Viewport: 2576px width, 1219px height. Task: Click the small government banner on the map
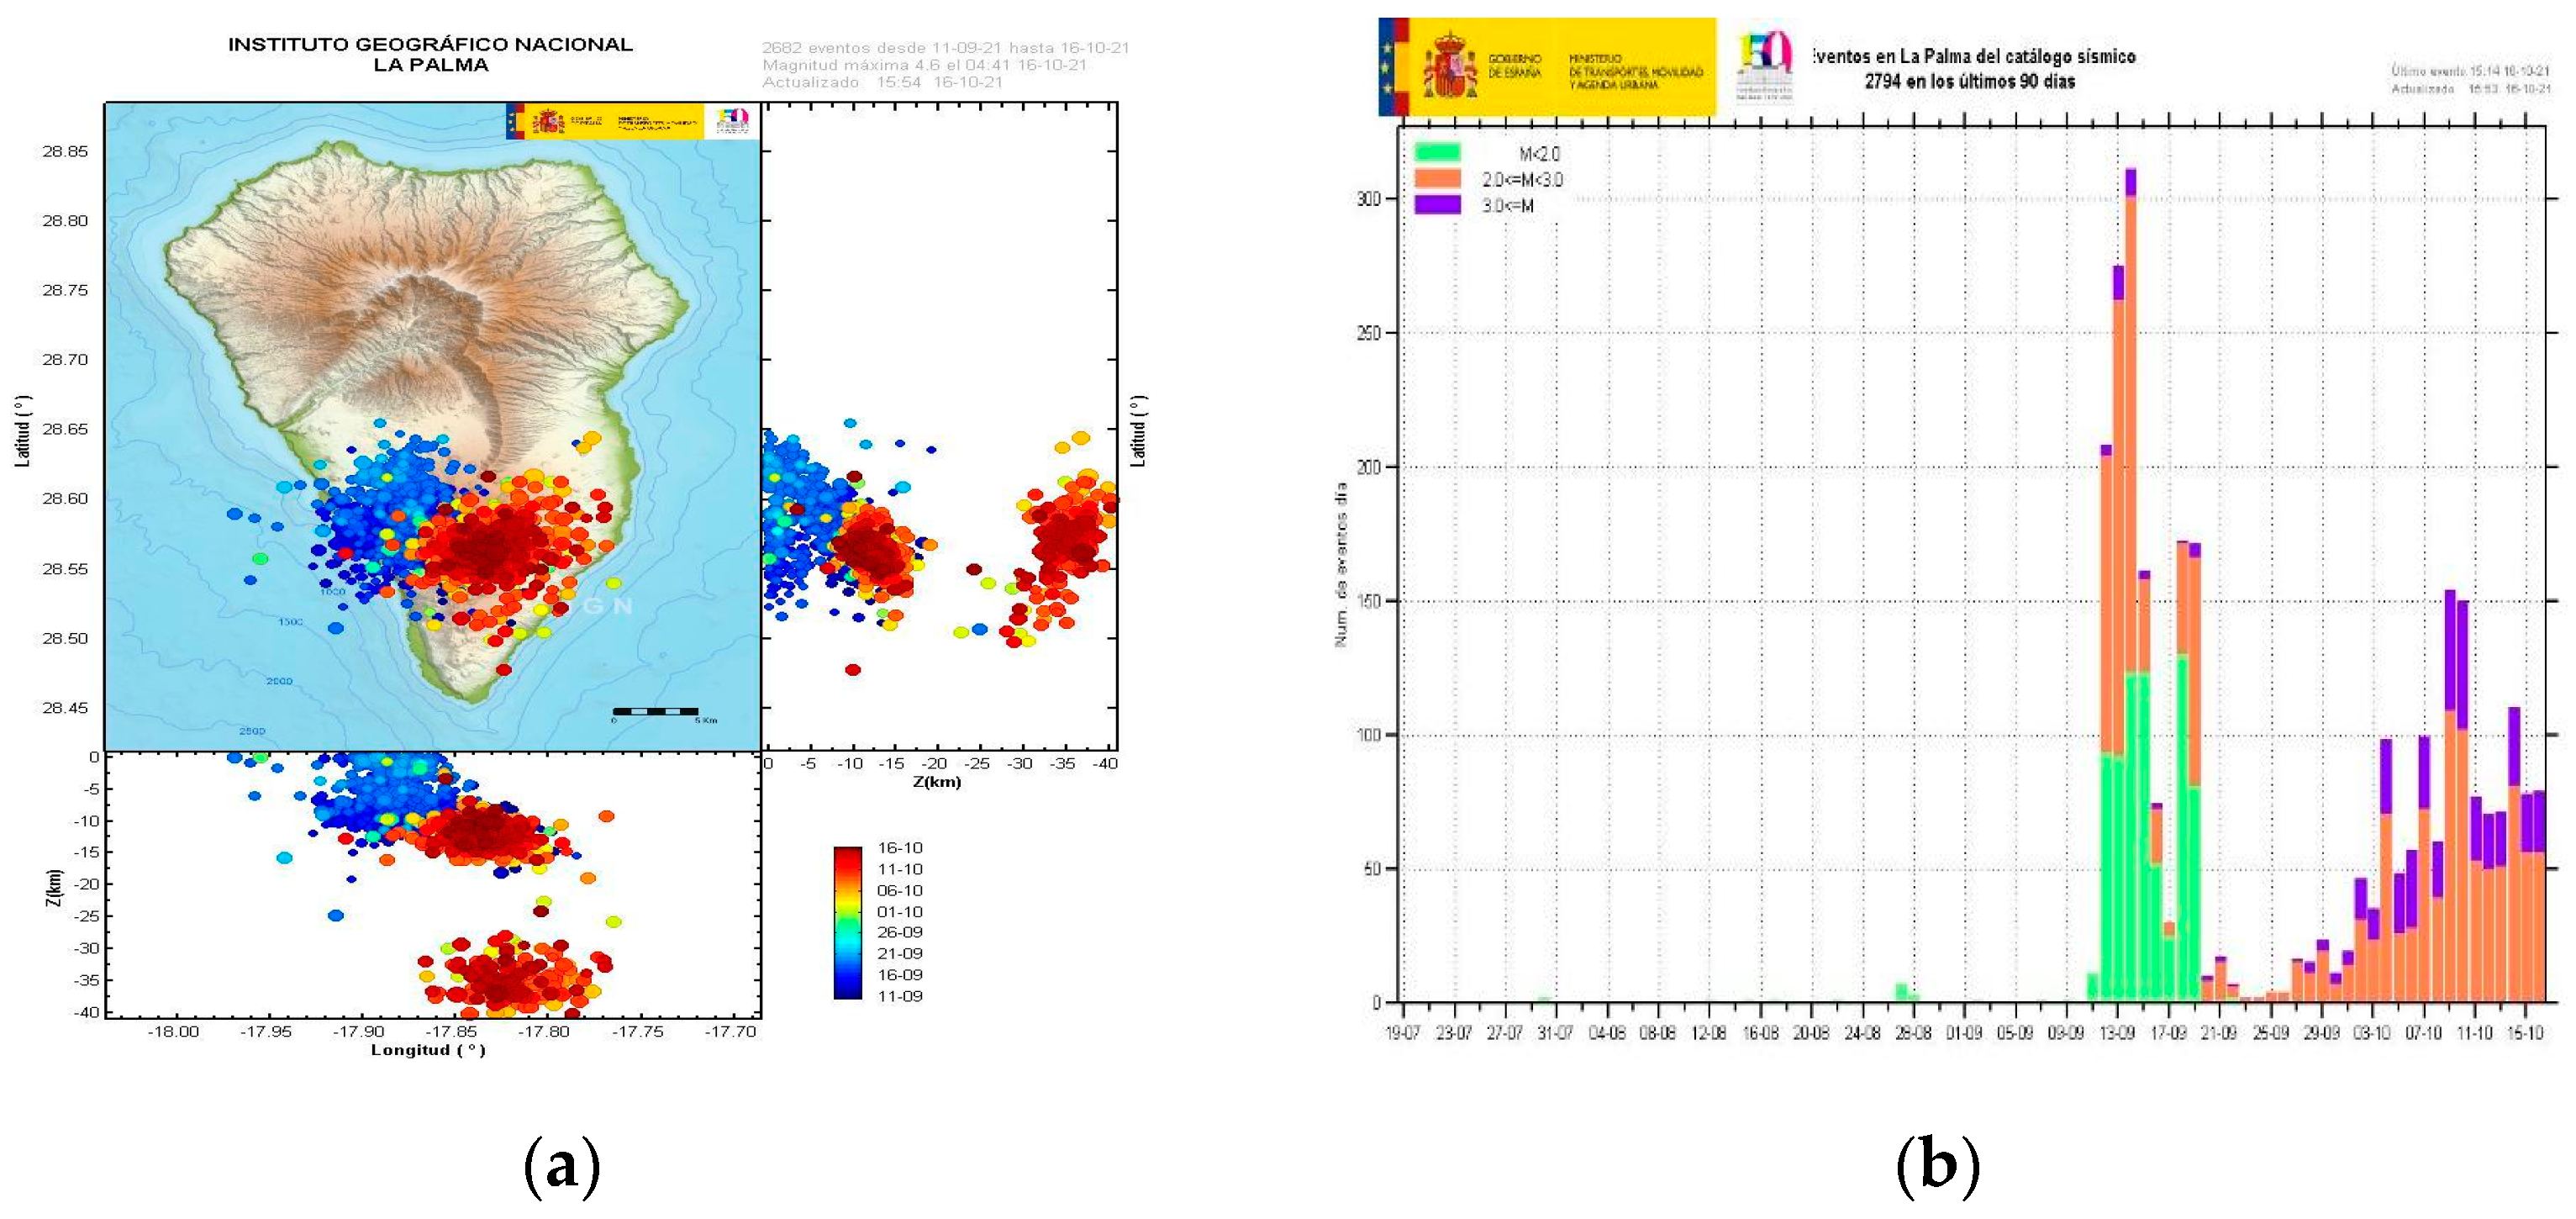[x=604, y=121]
